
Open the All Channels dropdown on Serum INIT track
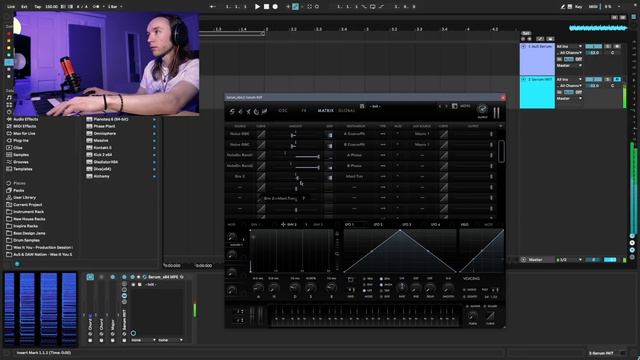pos(569,86)
